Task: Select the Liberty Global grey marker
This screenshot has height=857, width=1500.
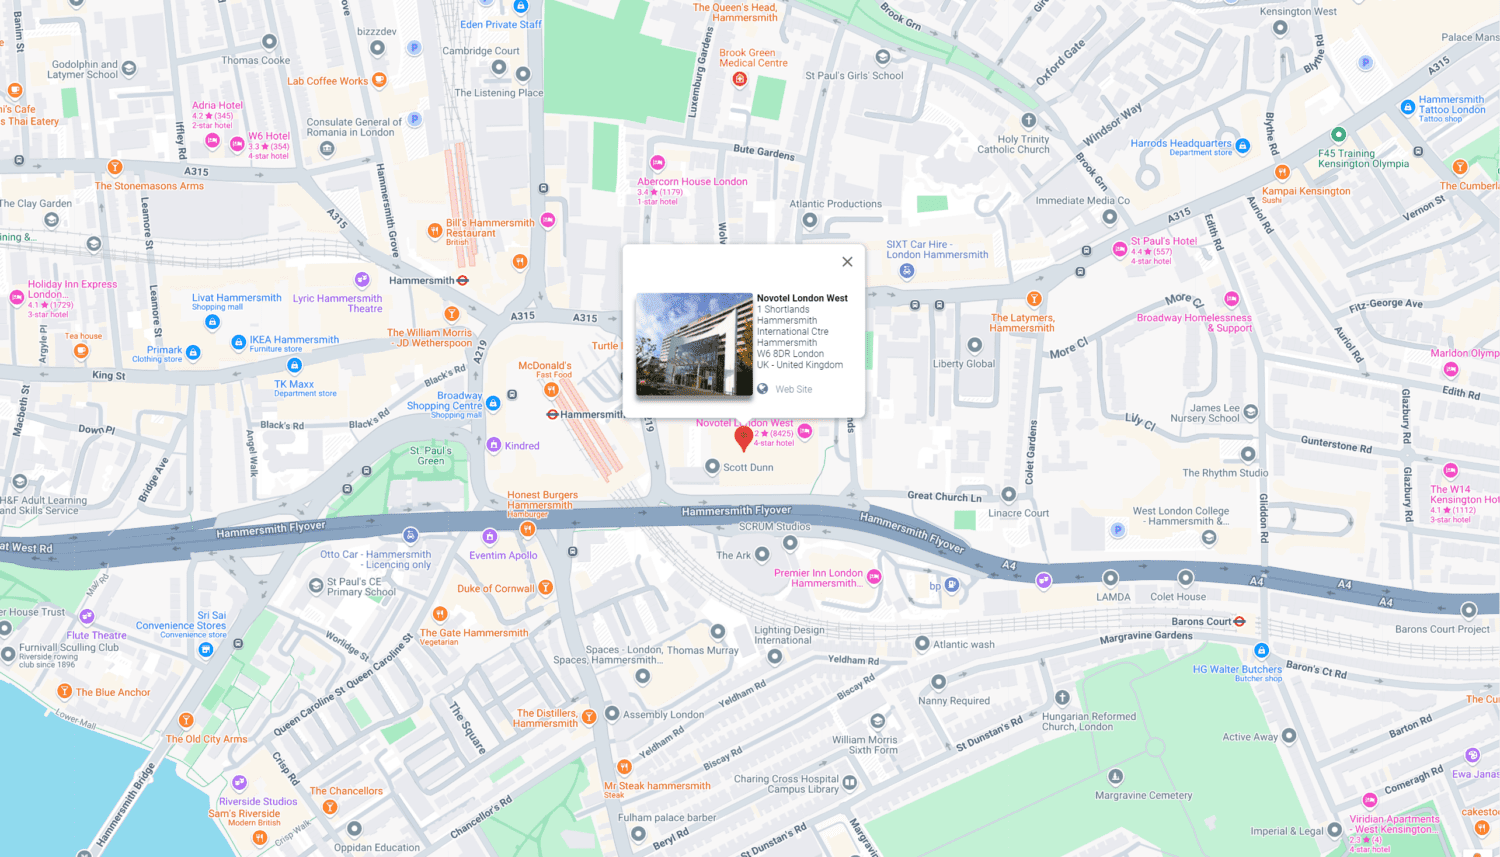Action: click(x=975, y=345)
